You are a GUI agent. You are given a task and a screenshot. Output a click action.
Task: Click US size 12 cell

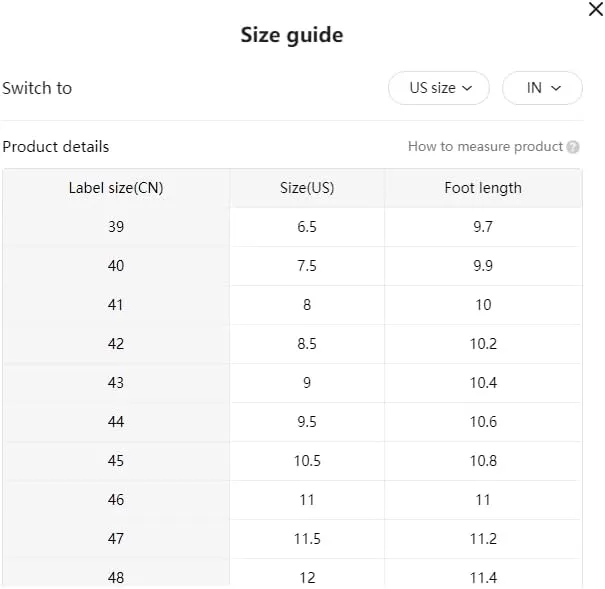(307, 574)
